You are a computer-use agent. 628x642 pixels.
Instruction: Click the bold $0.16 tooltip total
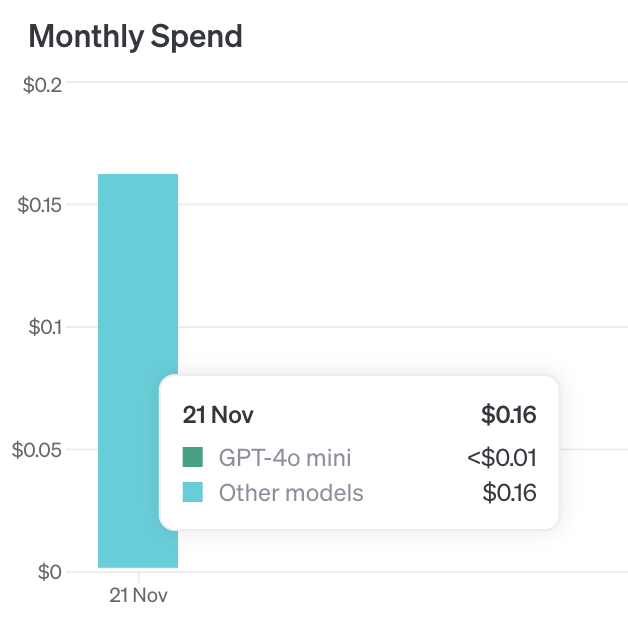point(508,414)
